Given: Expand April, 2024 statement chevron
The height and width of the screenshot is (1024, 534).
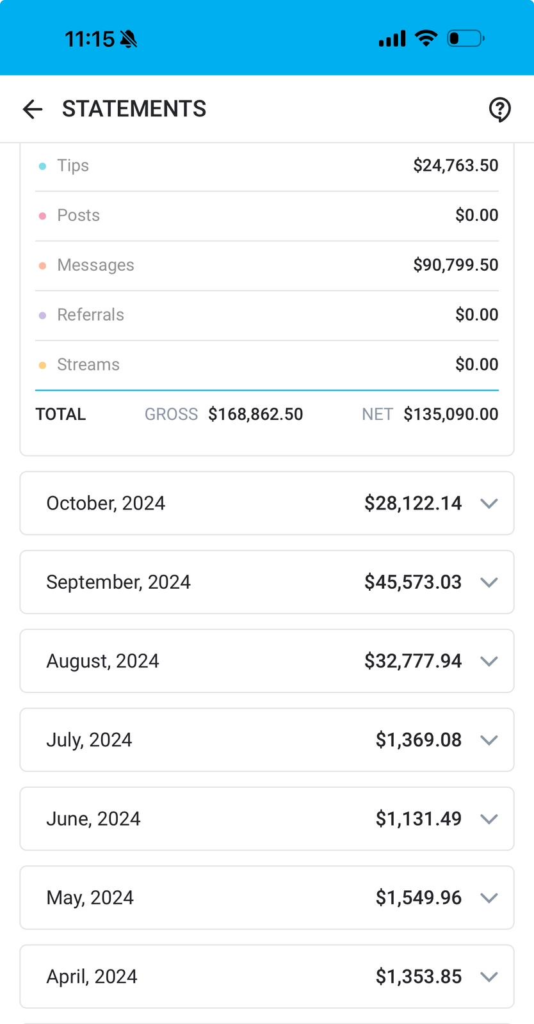Looking at the screenshot, I should pyautogui.click(x=489, y=977).
